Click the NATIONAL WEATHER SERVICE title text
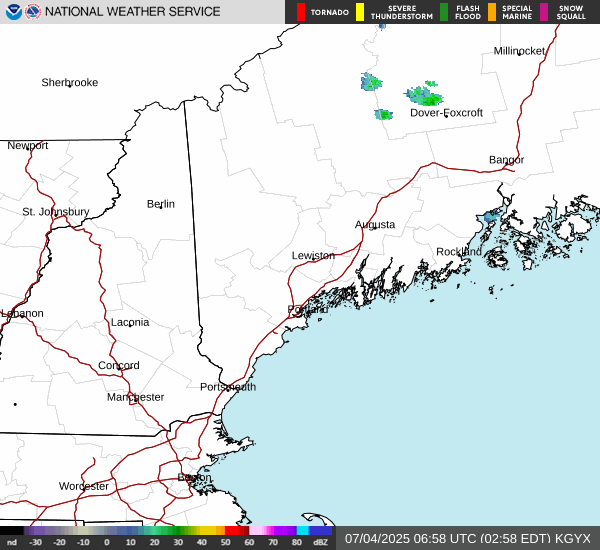The image size is (600, 550). (x=132, y=11)
